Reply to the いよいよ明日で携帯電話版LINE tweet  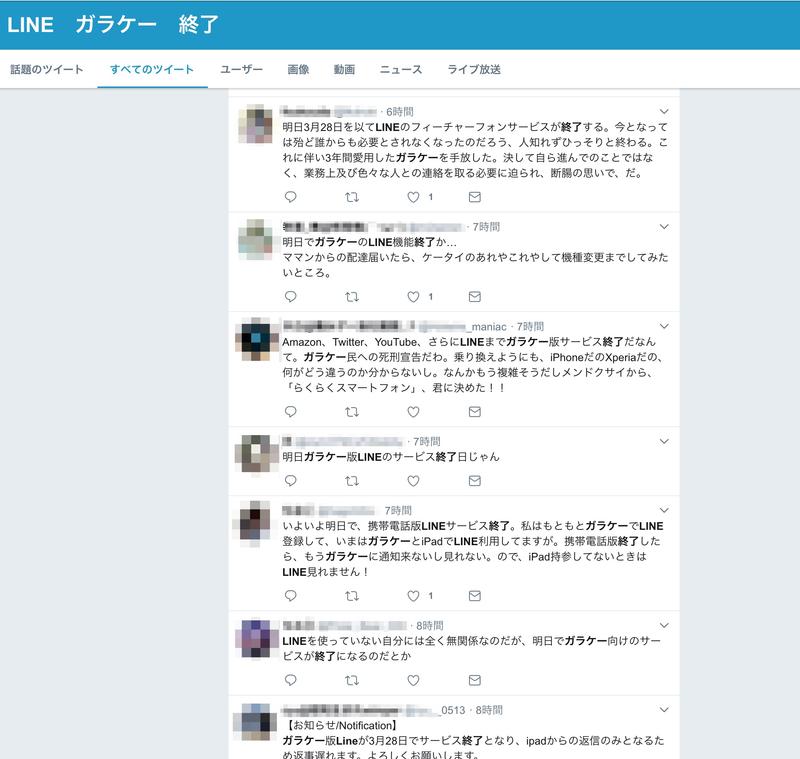(290, 595)
